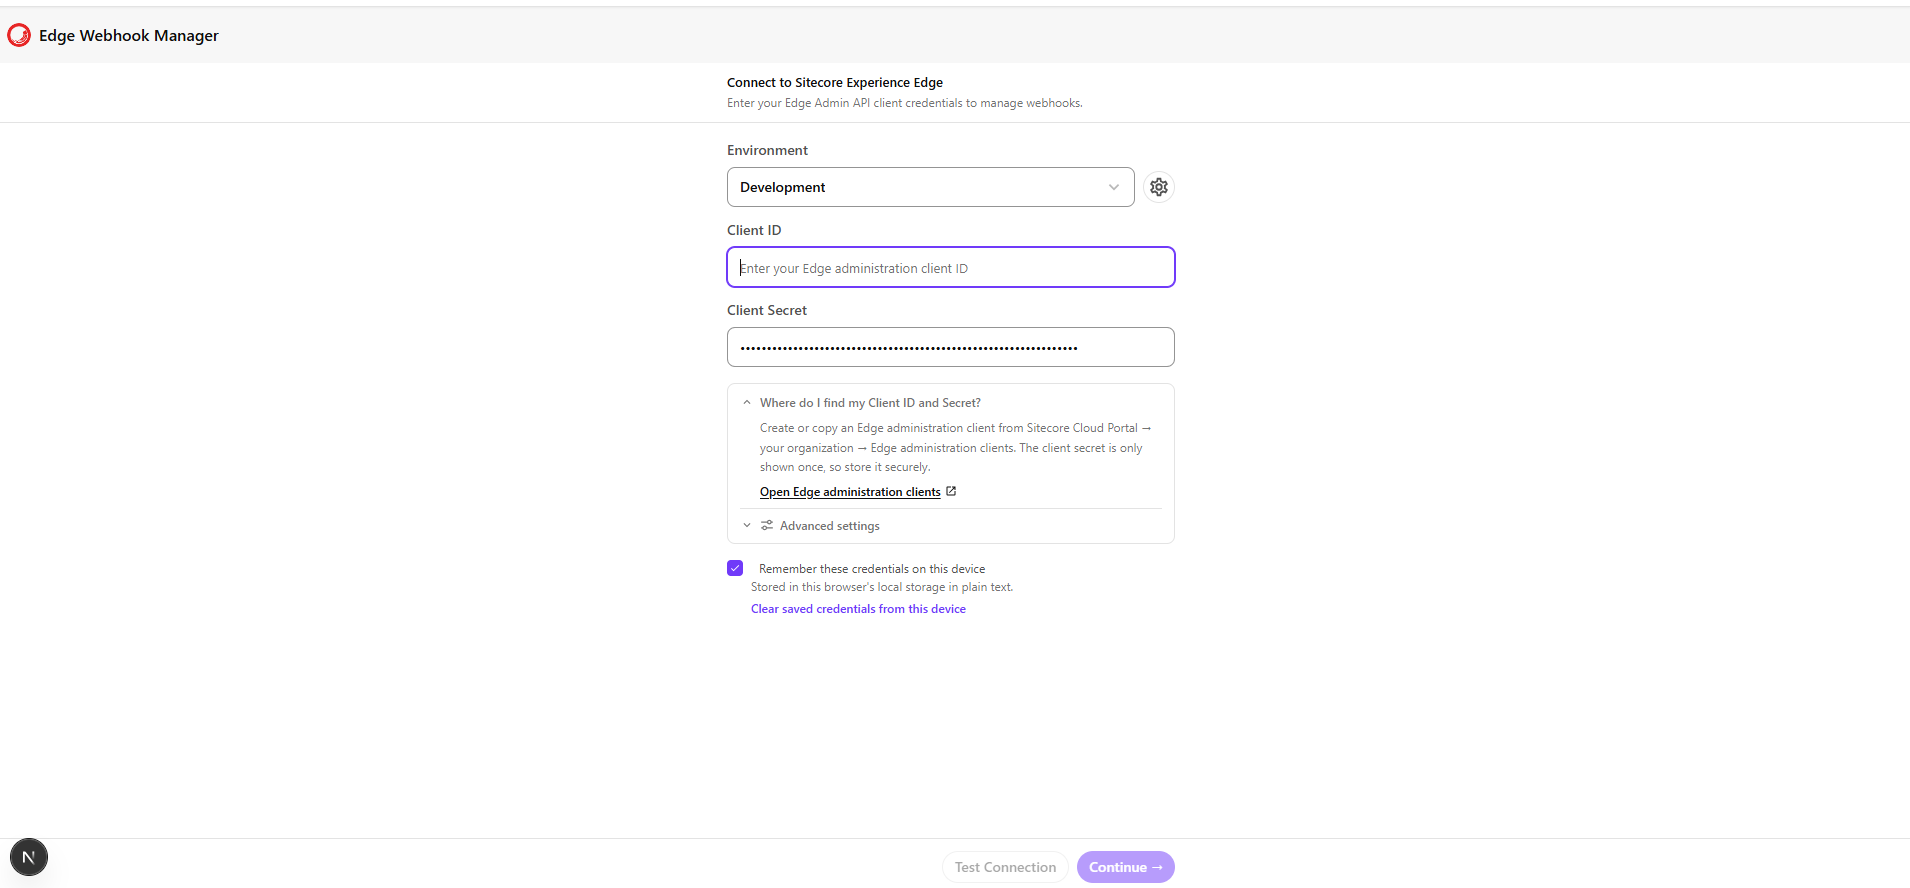Open environment settings gear icon
The height and width of the screenshot is (888, 1910).
point(1159,187)
